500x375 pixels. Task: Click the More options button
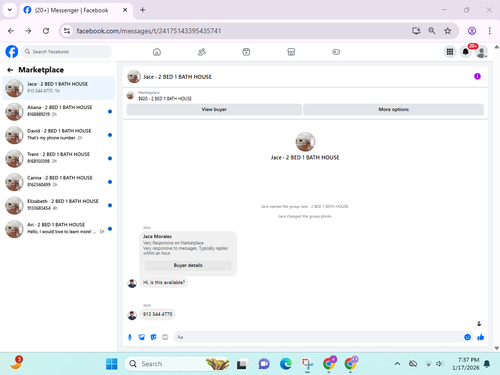click(393, 109)
